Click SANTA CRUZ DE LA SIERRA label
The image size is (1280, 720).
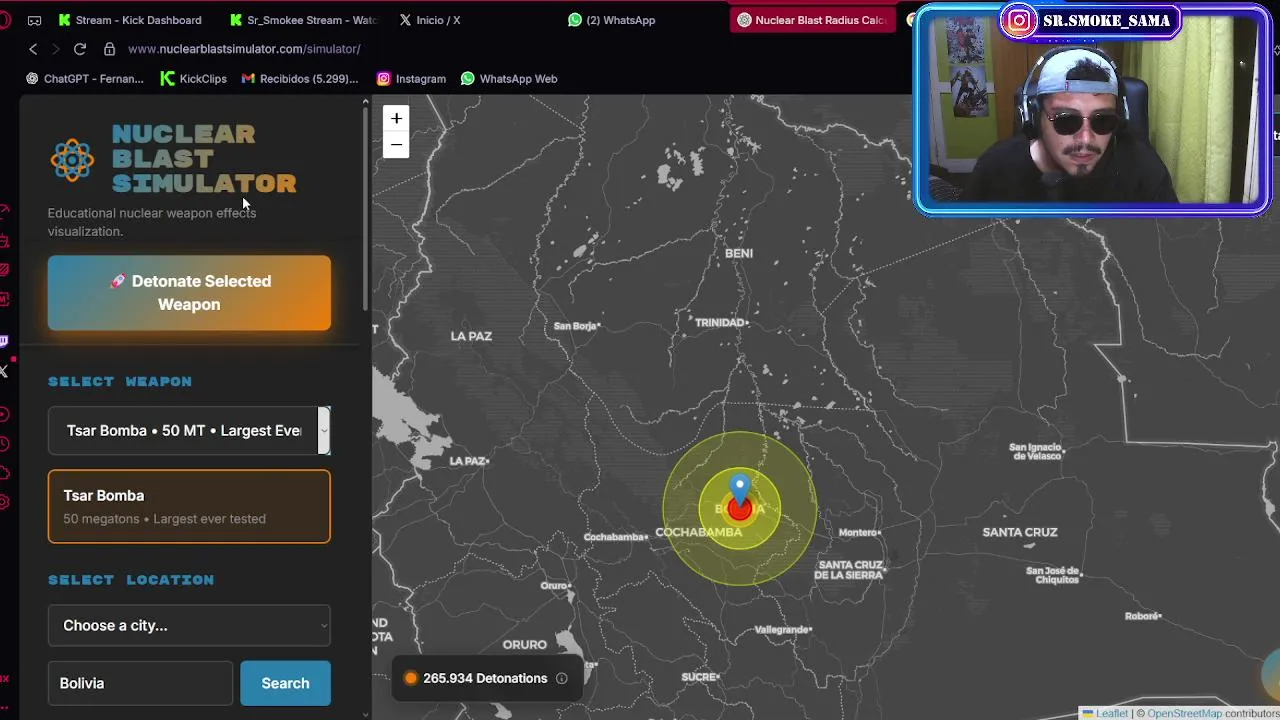tap(849, 570)
